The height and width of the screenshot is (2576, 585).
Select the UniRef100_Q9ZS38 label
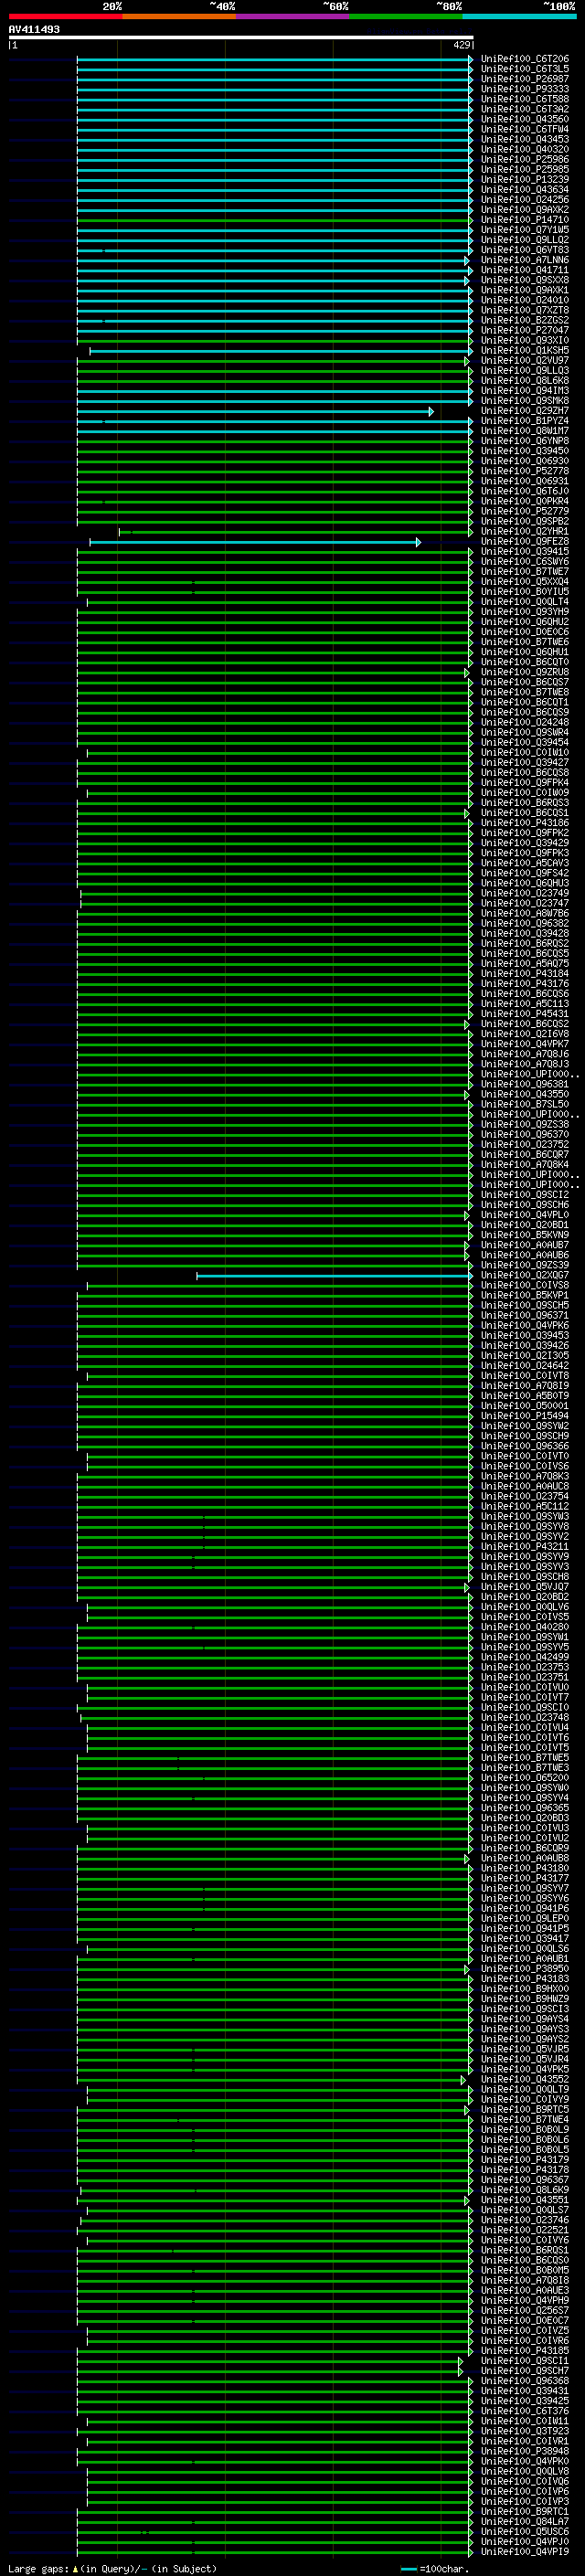coord(525,1125)
